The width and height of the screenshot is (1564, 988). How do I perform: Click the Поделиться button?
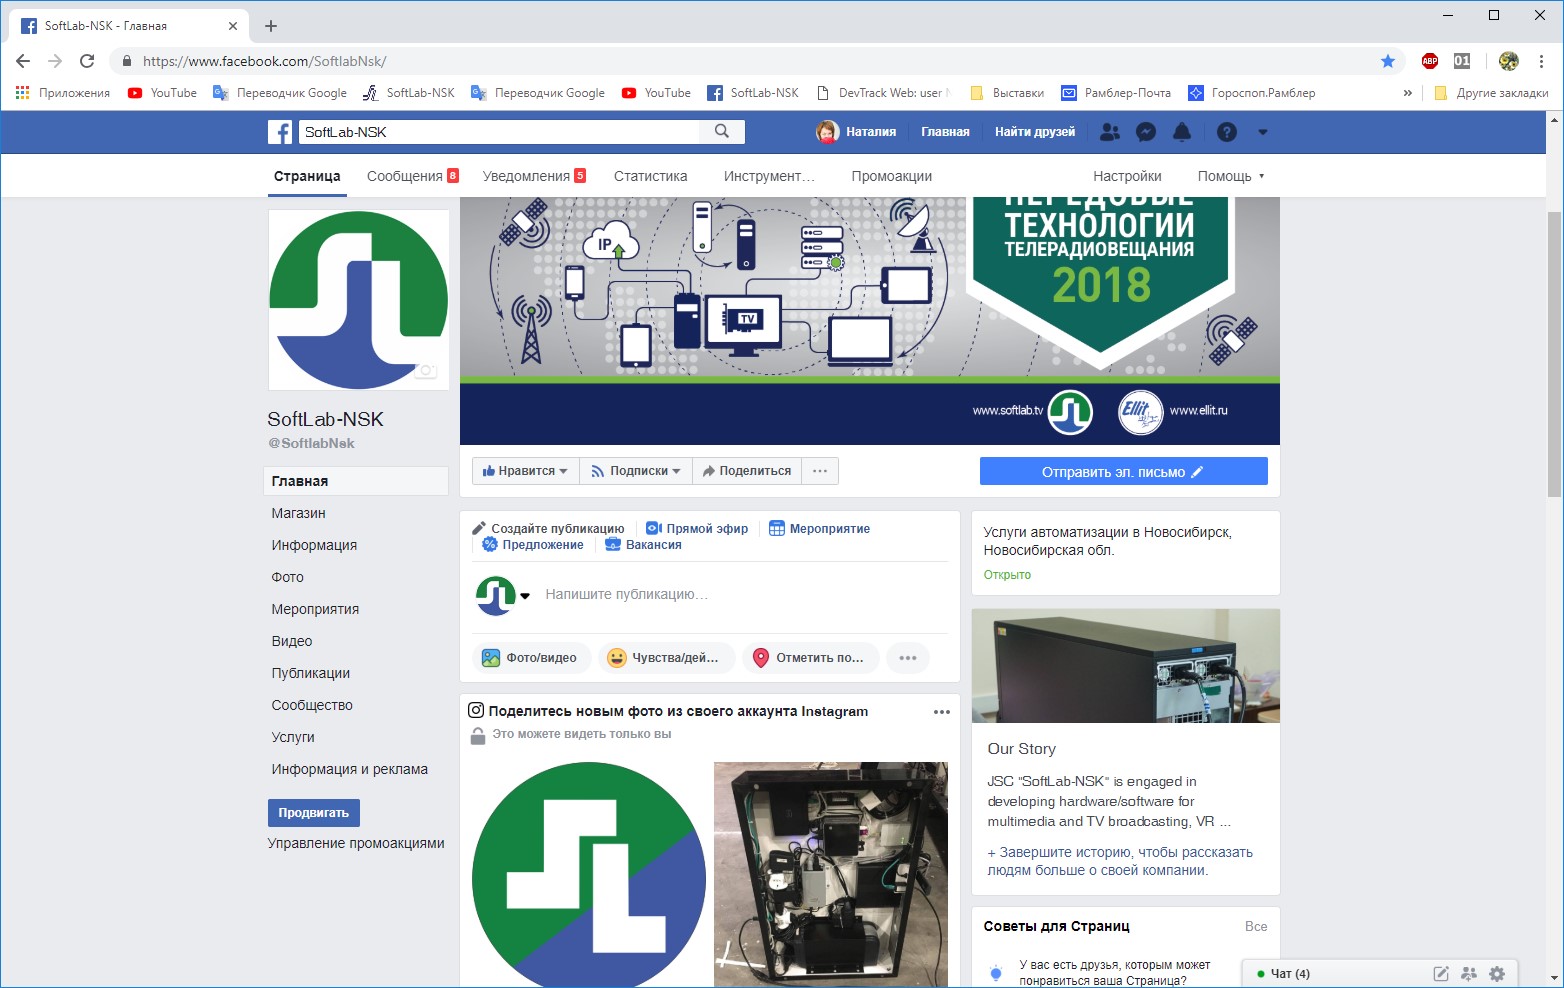click(746, 471)
